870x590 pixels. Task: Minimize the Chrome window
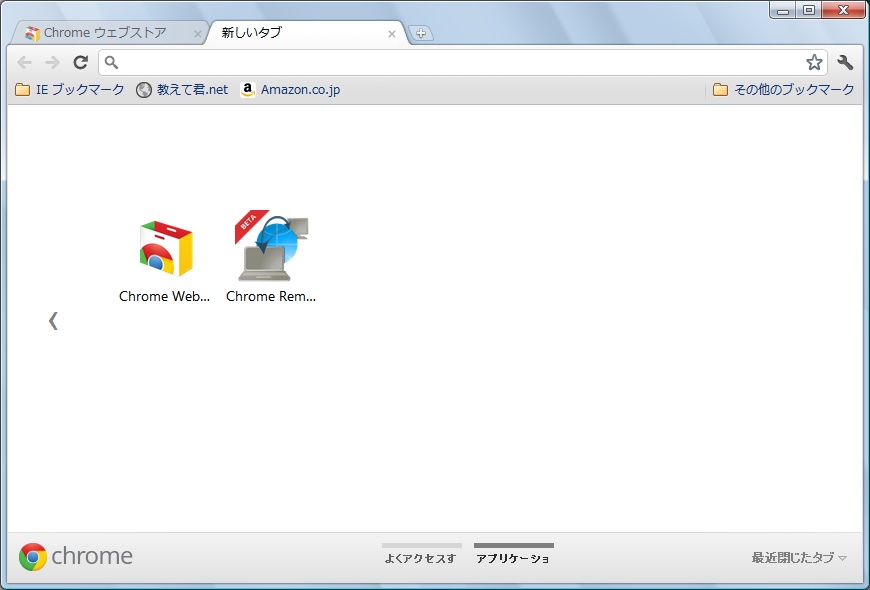[783, 10]
